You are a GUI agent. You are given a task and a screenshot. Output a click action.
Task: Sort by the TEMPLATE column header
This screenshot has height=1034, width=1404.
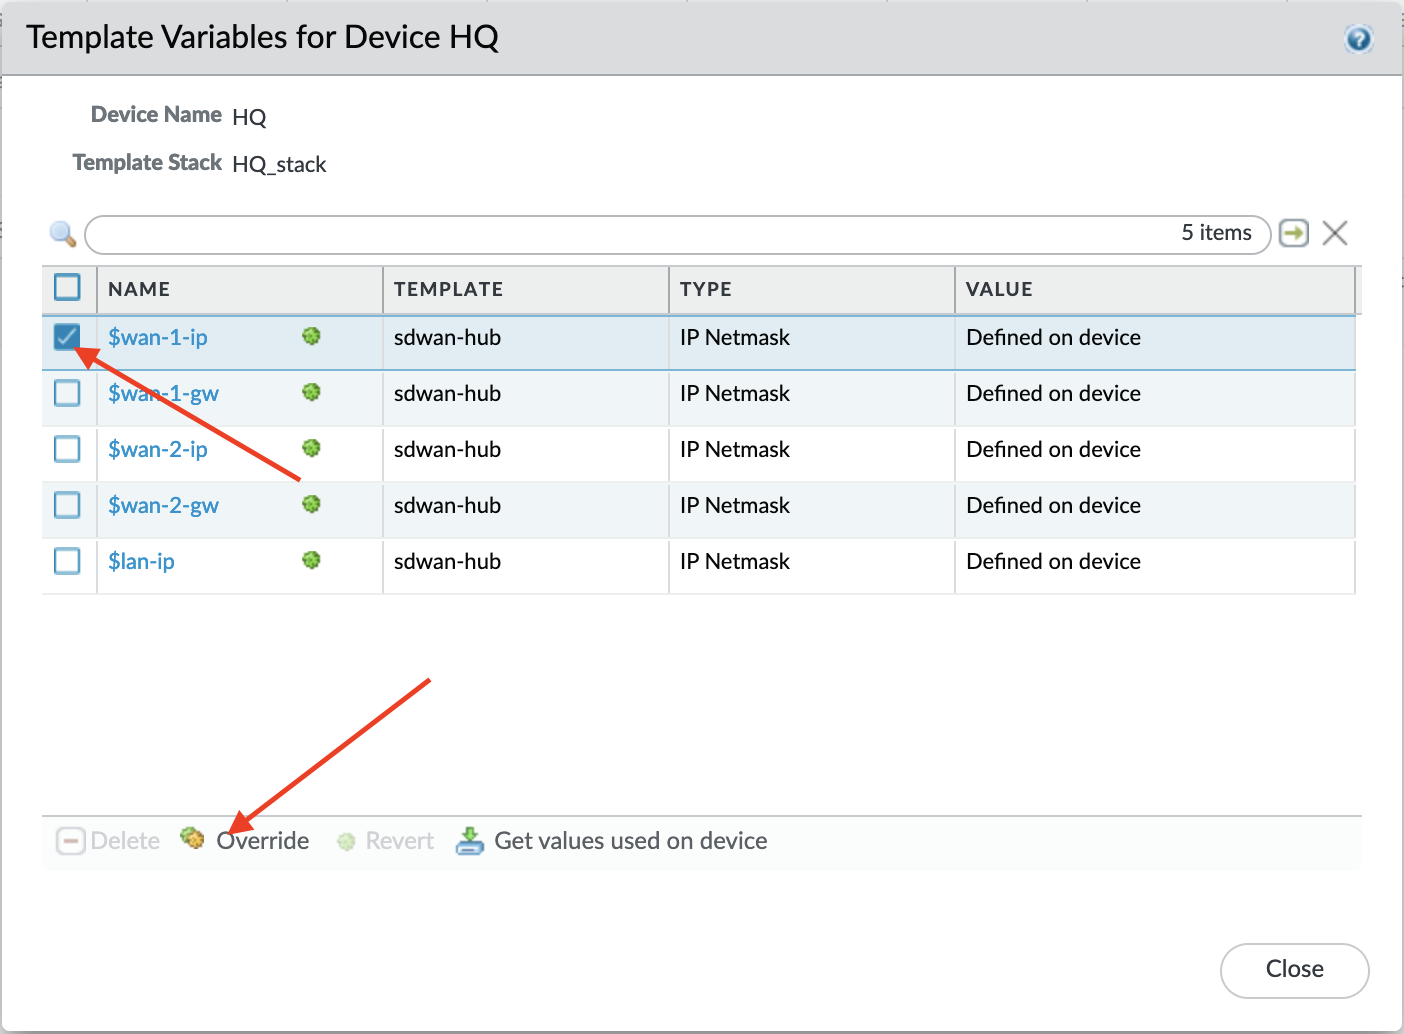click(448, 289)
